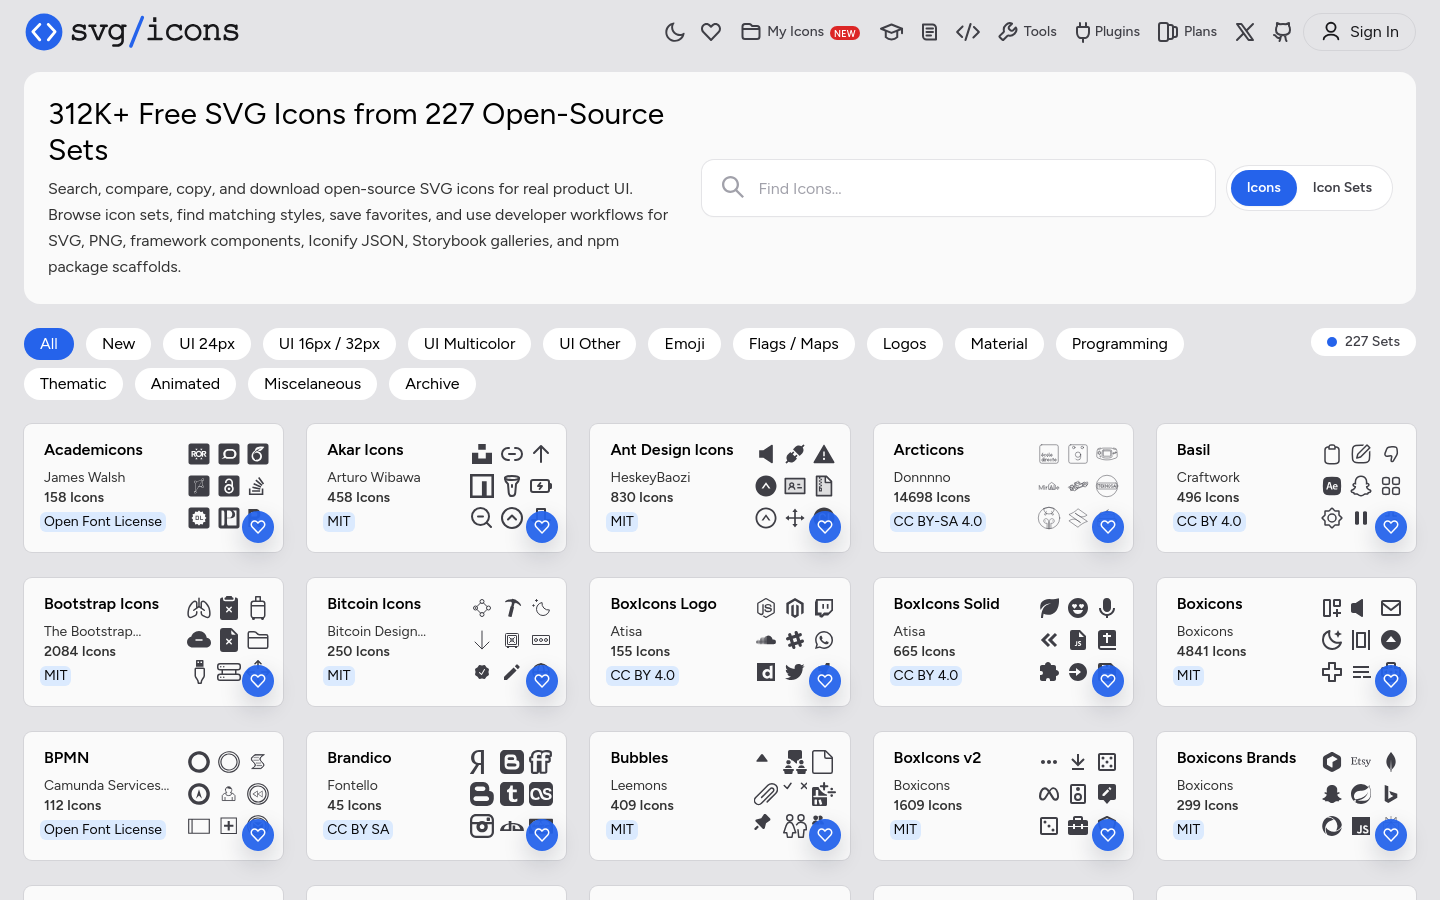Toggle dark mode with the moon icon

click(675, 32)
